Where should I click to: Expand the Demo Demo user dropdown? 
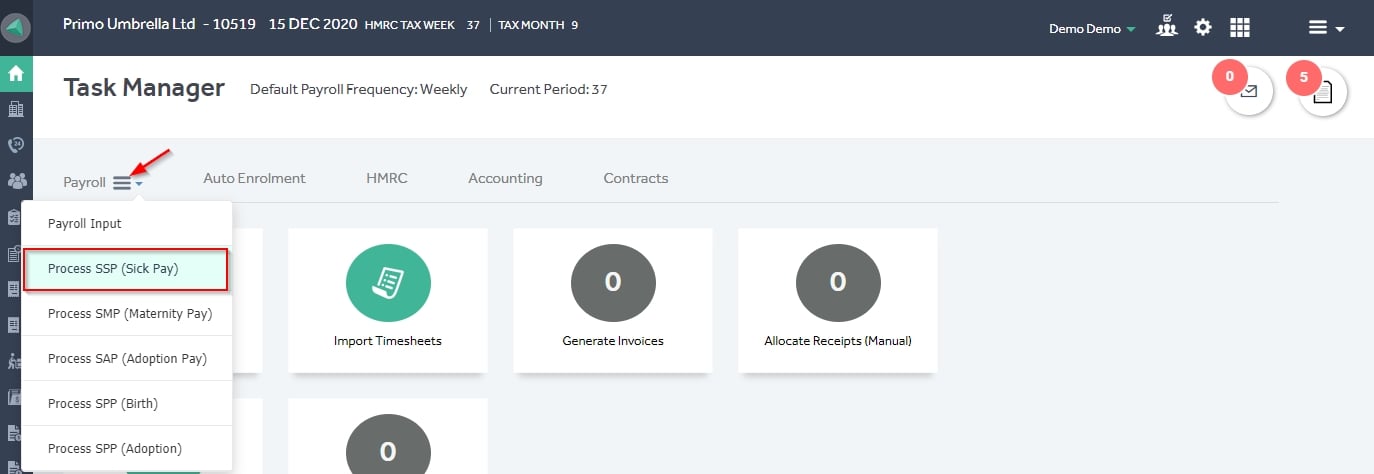(x=1092, y=29)
